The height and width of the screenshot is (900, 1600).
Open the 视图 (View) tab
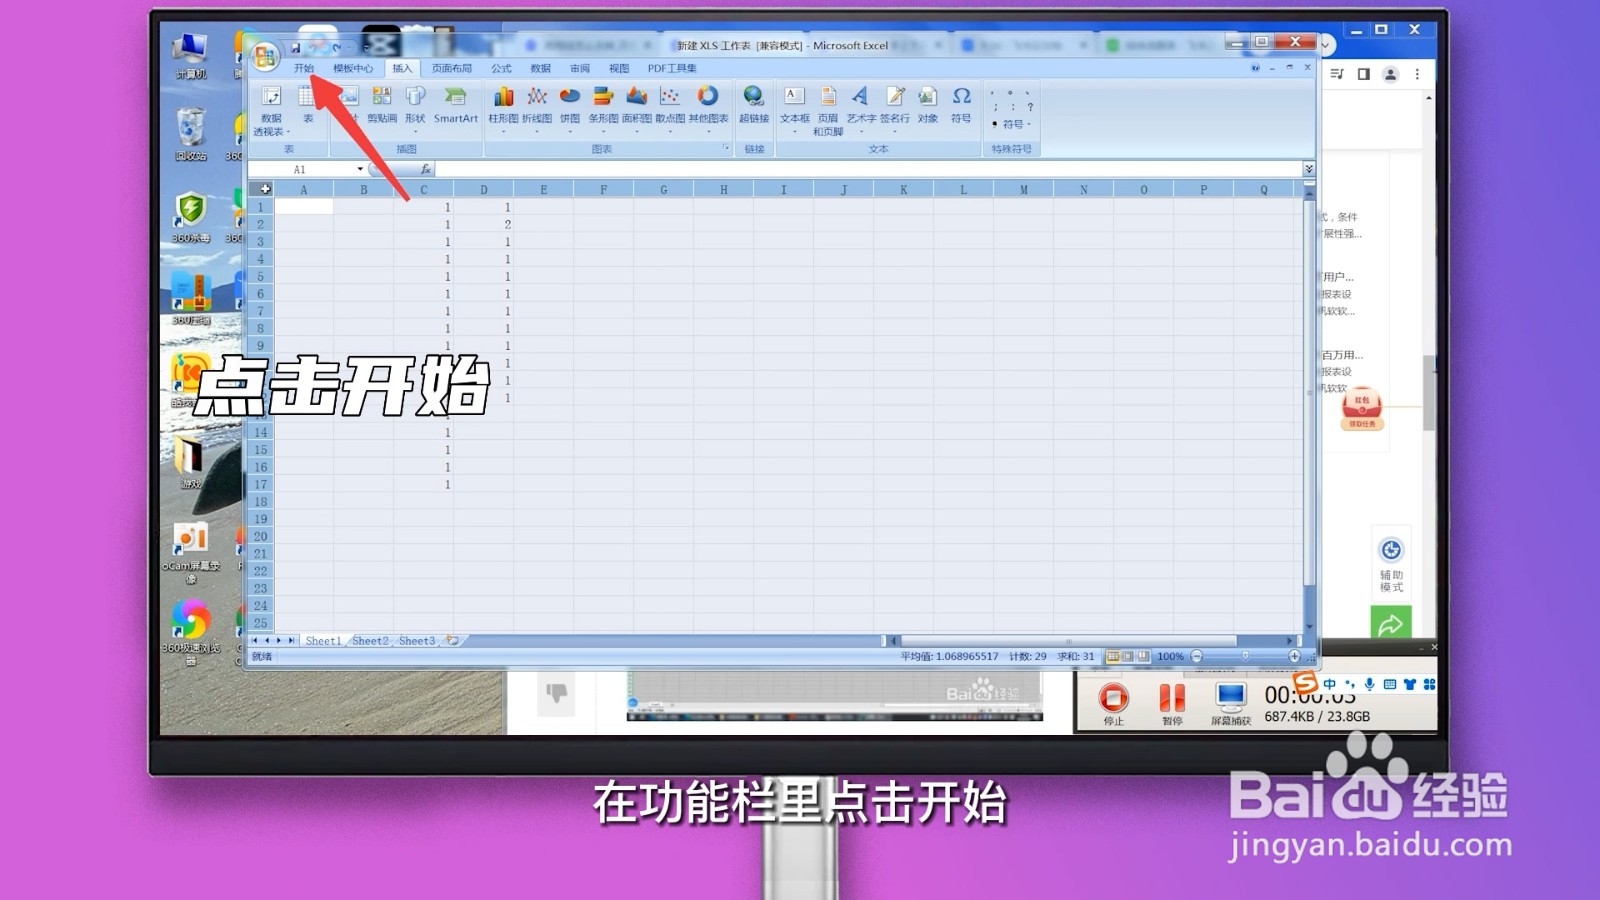(x=619, y=68)
